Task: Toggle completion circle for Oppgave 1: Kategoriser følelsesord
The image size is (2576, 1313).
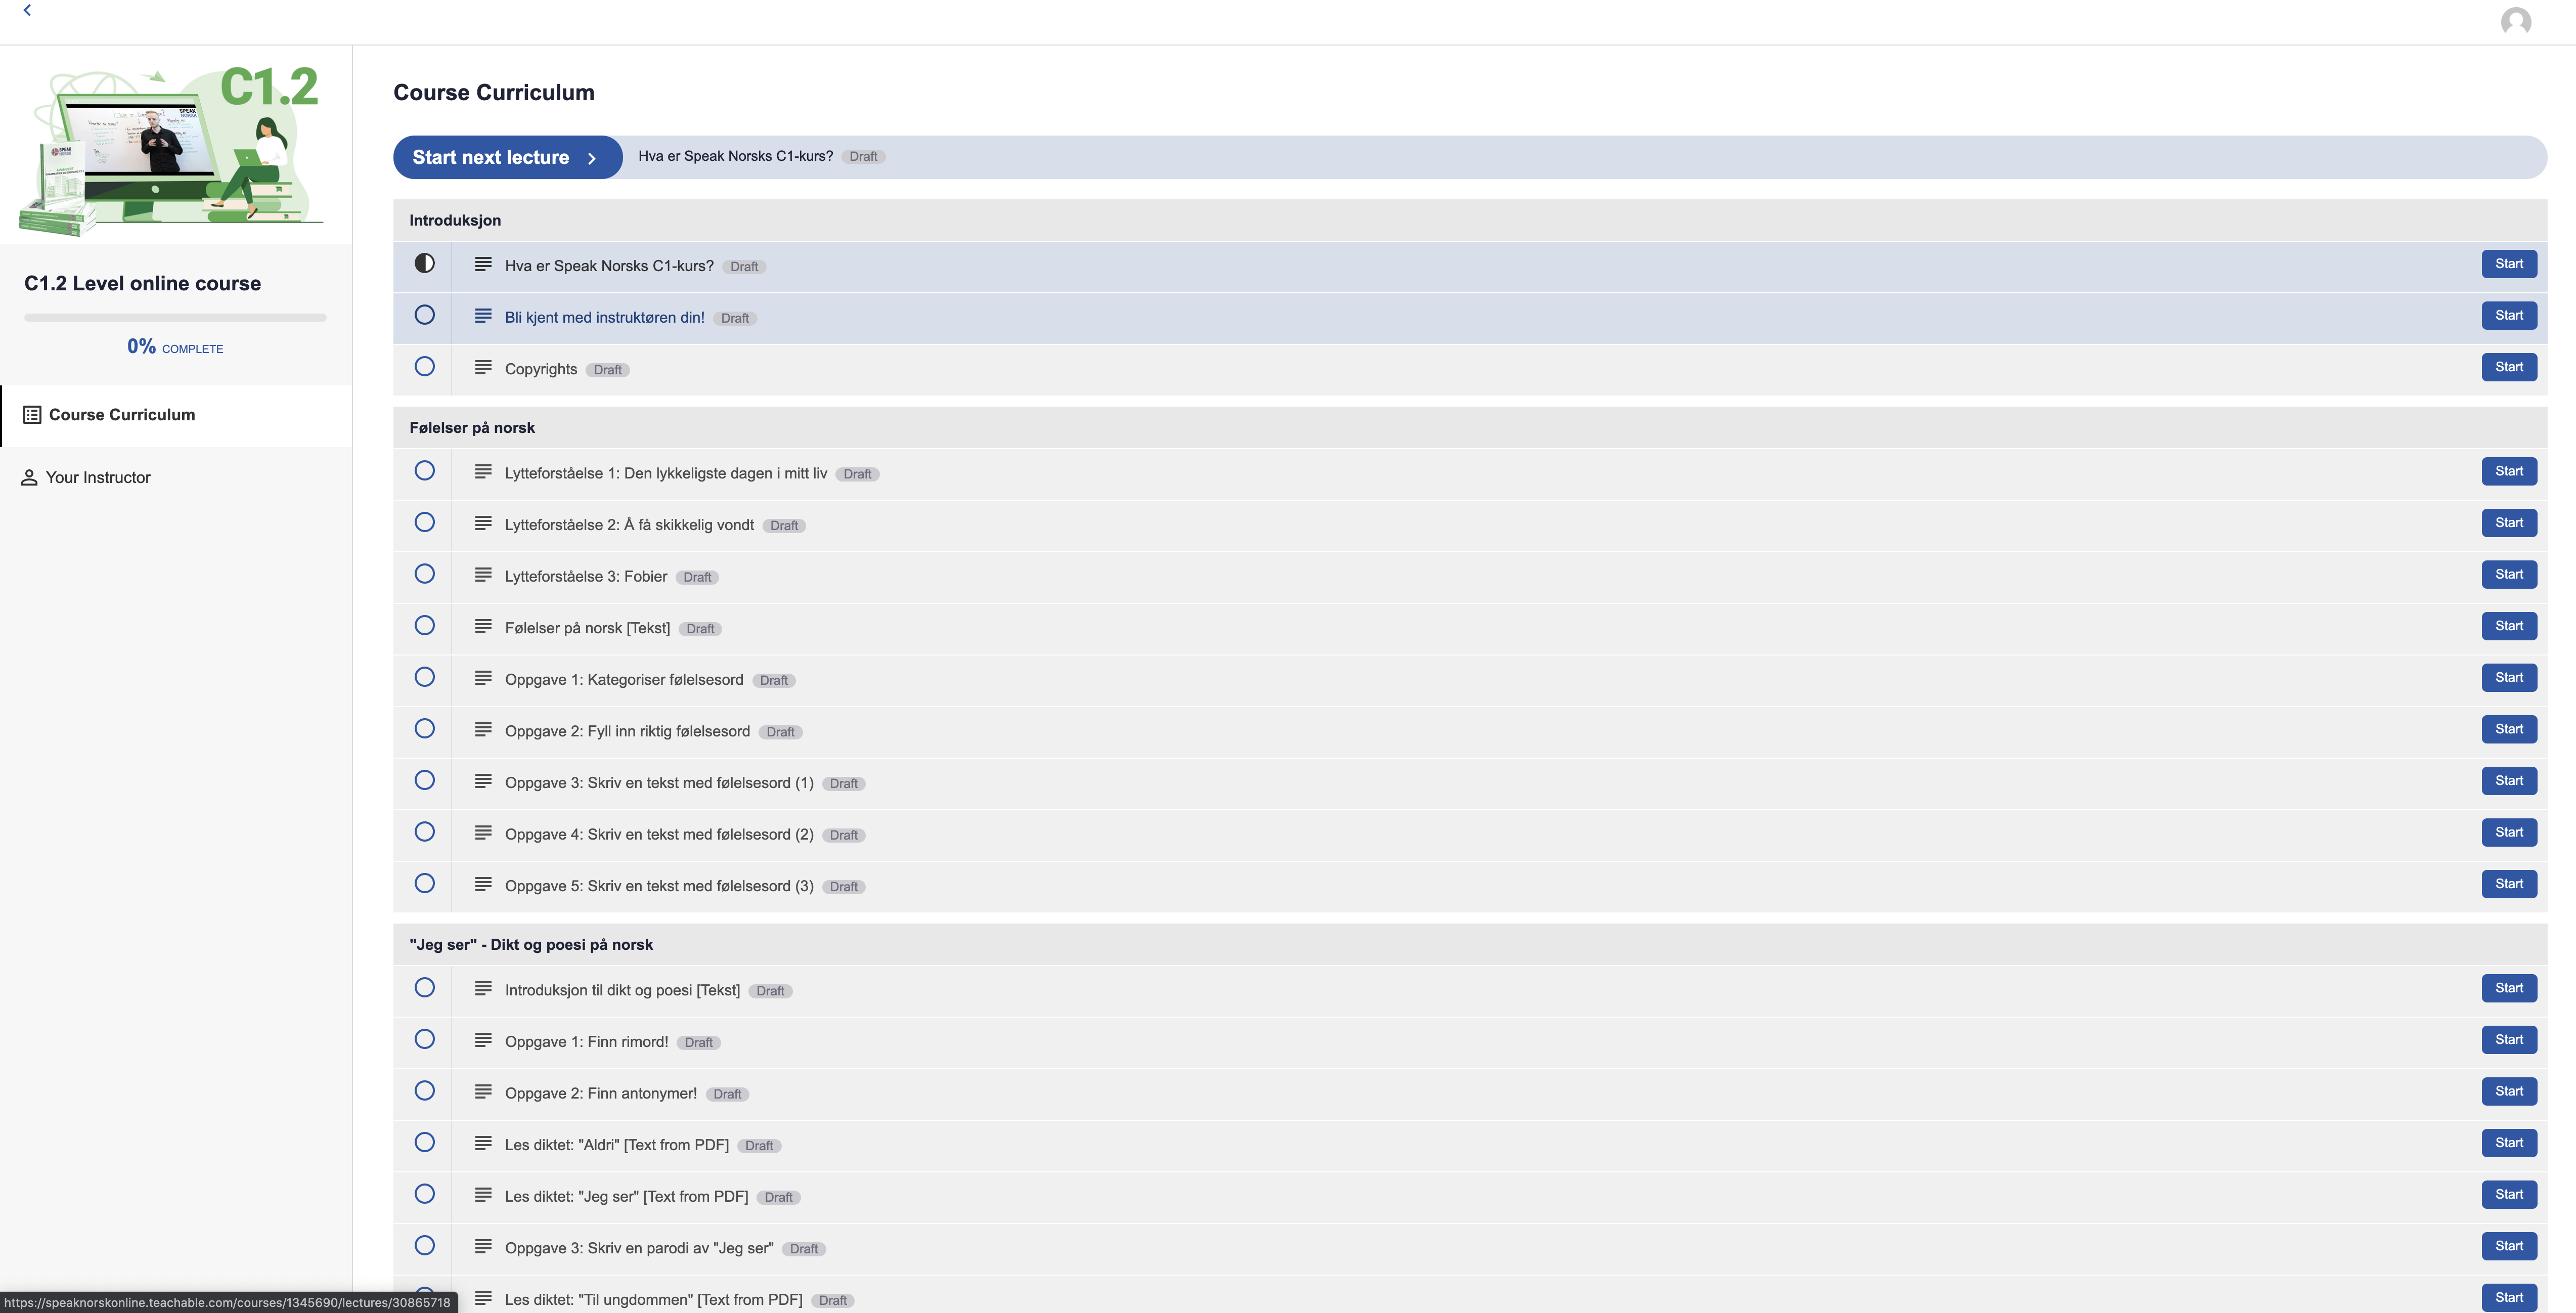Action: coord(425,677)
